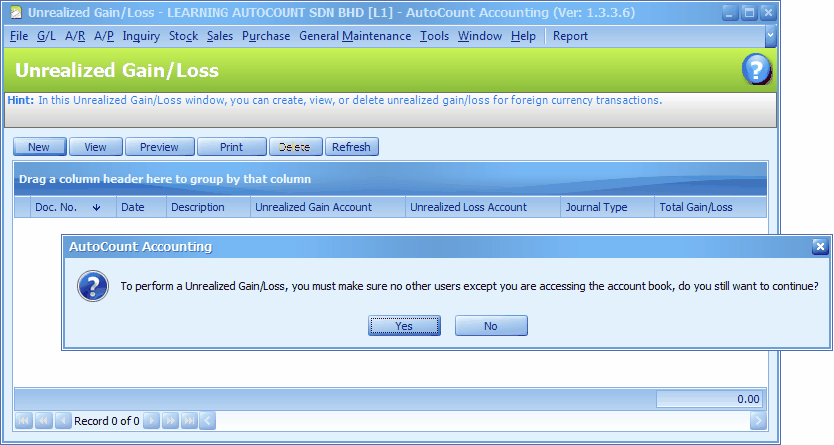Sort by Unrealized Loss Account column
Image resolution: width=834 pixels, height=445 pixels.
point(483,207)
